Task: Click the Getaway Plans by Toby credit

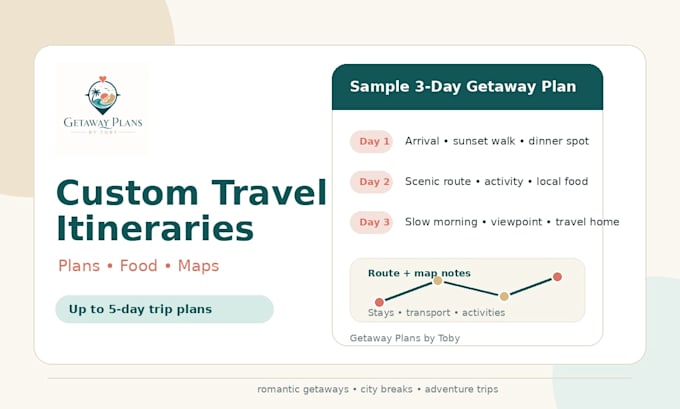Action: click(x=405, y=338)
